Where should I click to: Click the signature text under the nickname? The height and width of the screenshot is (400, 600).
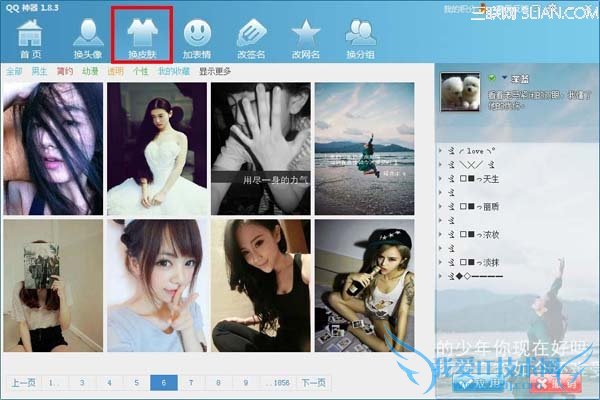[539, 100]
